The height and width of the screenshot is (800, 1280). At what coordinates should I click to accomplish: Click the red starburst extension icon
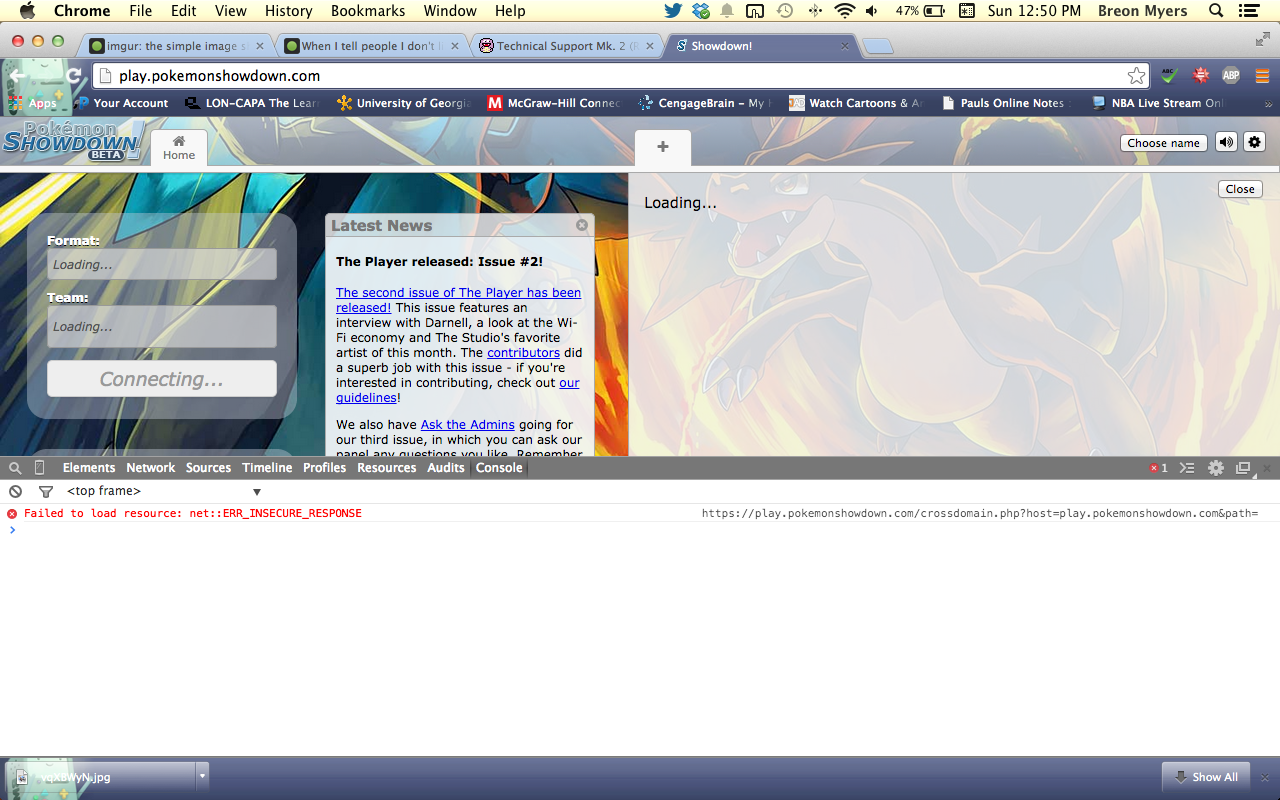(x=1201, y=76)
